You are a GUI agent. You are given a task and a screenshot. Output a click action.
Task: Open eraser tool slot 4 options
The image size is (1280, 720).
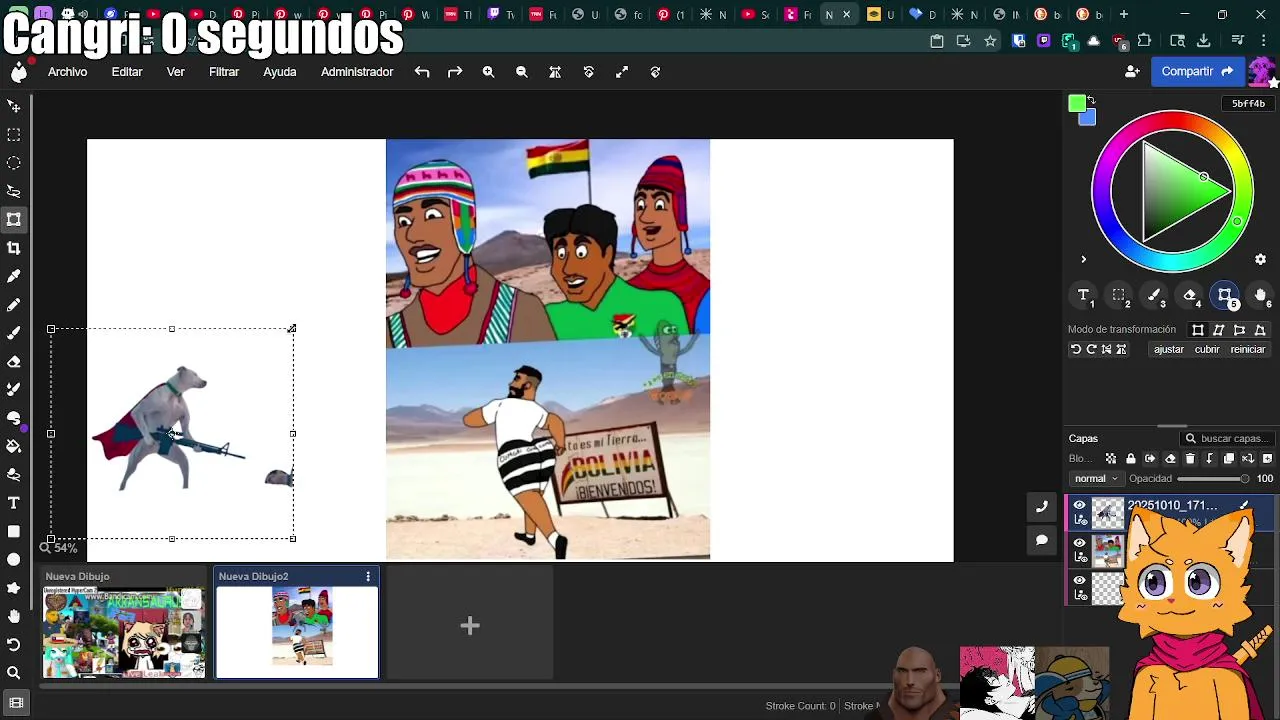click(1190, 296)
